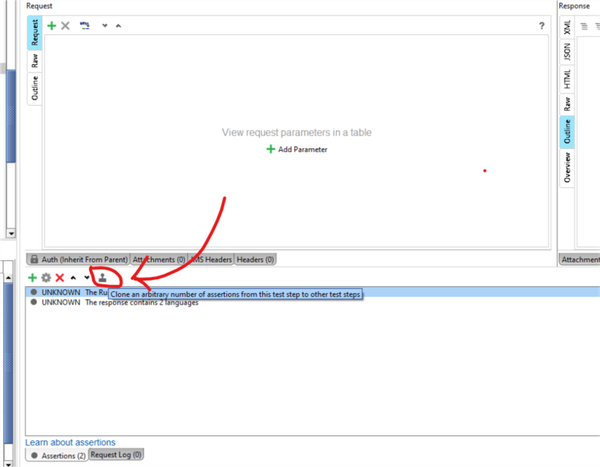Open the JMS Headers tab

click(211, 259)
